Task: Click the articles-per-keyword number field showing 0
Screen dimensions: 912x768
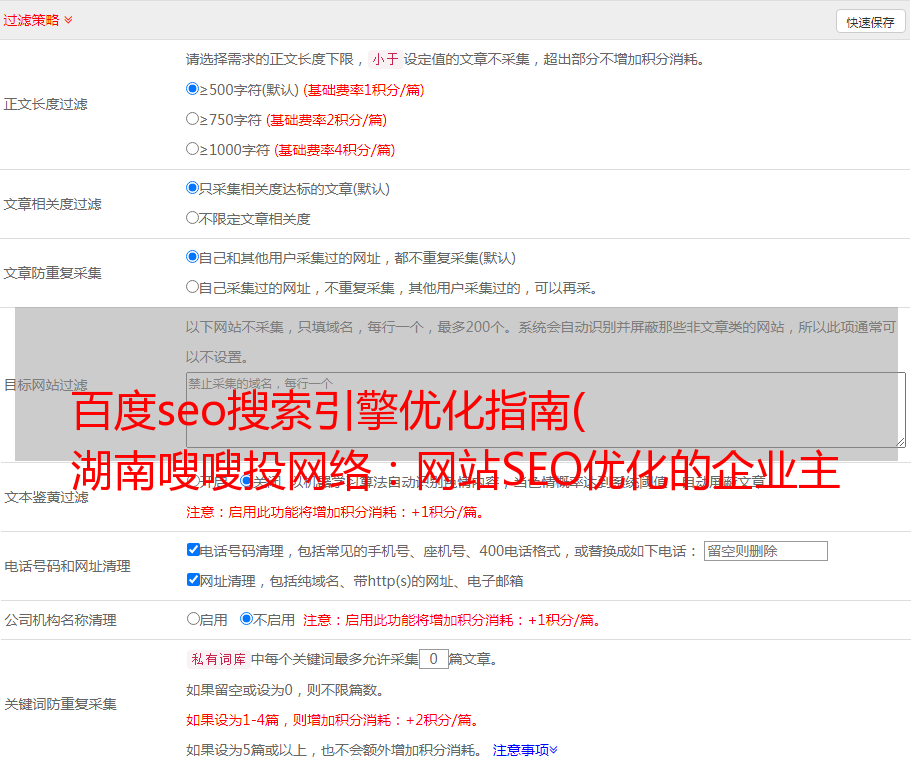Action: [x=433, y=659]
